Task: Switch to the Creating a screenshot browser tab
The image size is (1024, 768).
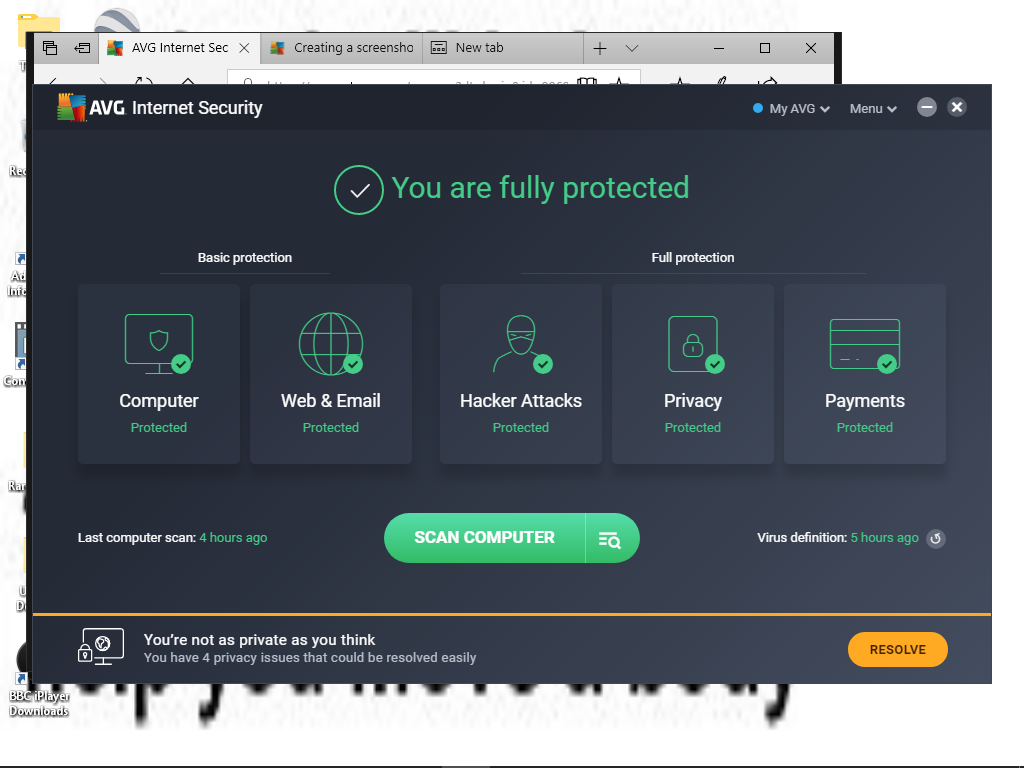Action: coord(342,48)
